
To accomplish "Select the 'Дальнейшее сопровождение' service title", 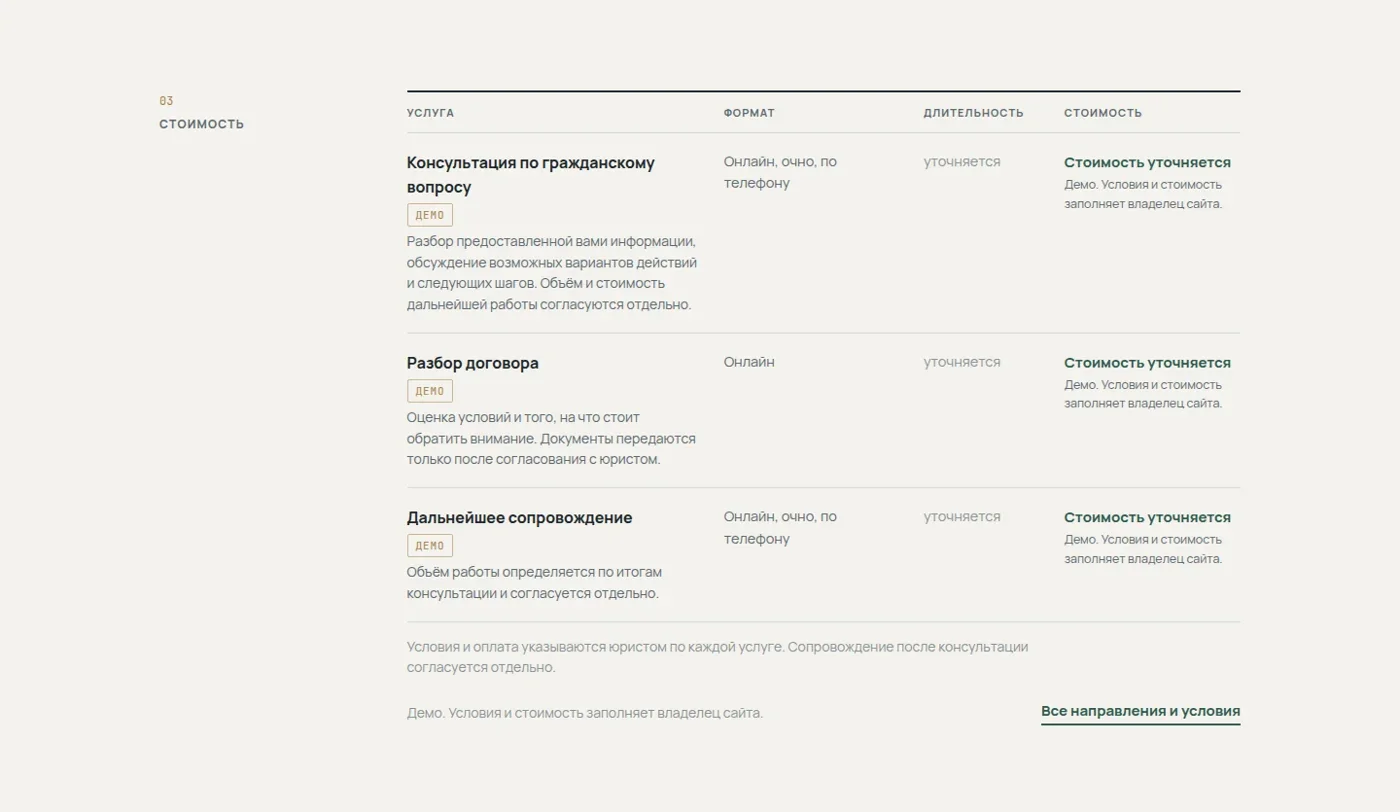I will [519, 518].
